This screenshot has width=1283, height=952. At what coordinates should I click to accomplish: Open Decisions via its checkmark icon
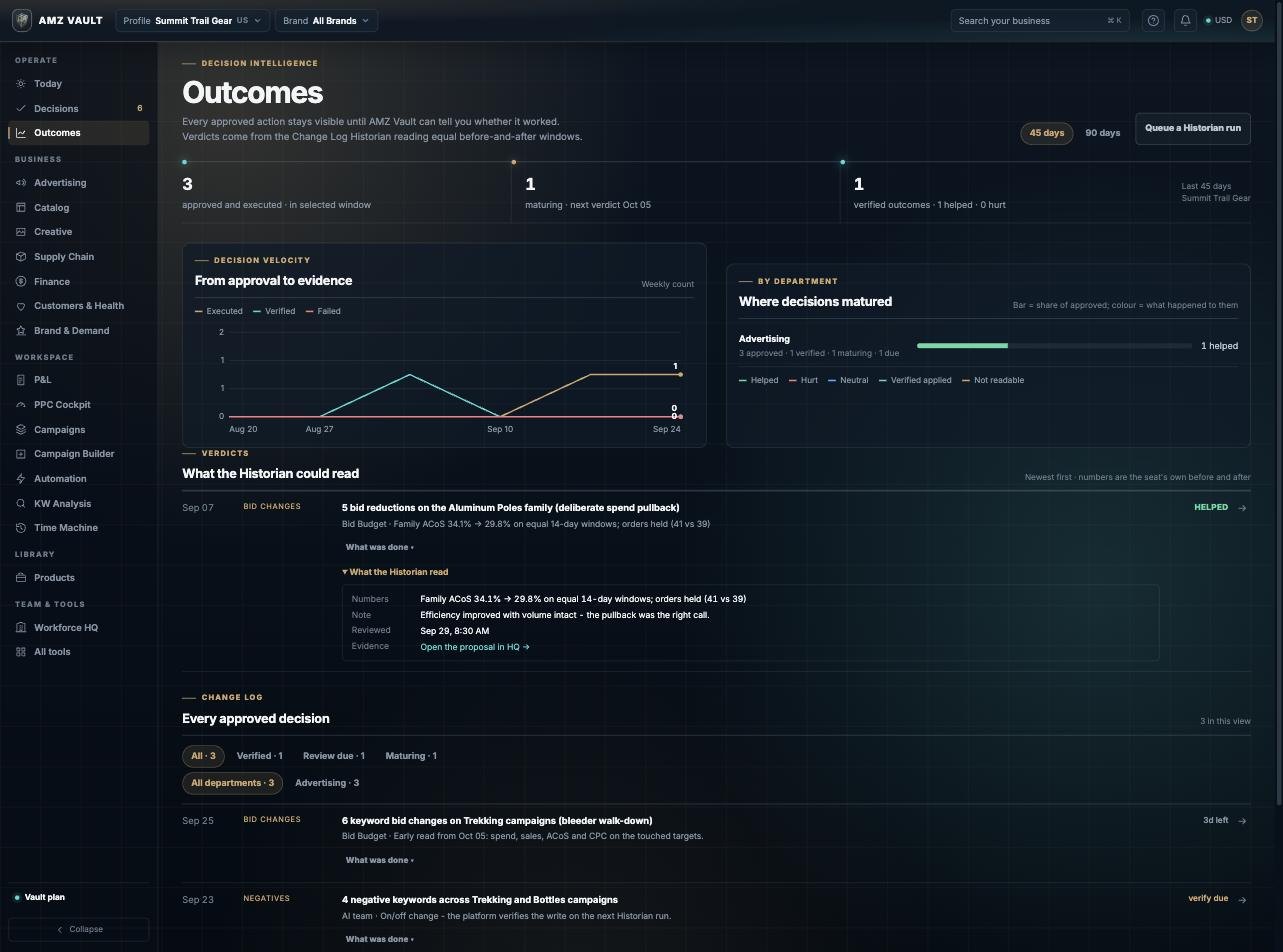[21, 108]
